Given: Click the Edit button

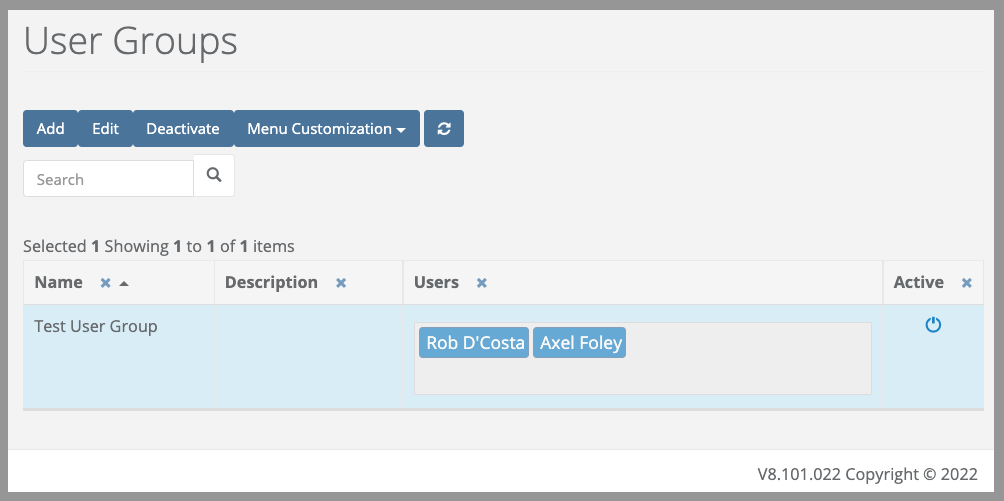Looking at the screenshot, I should point(106,129).
